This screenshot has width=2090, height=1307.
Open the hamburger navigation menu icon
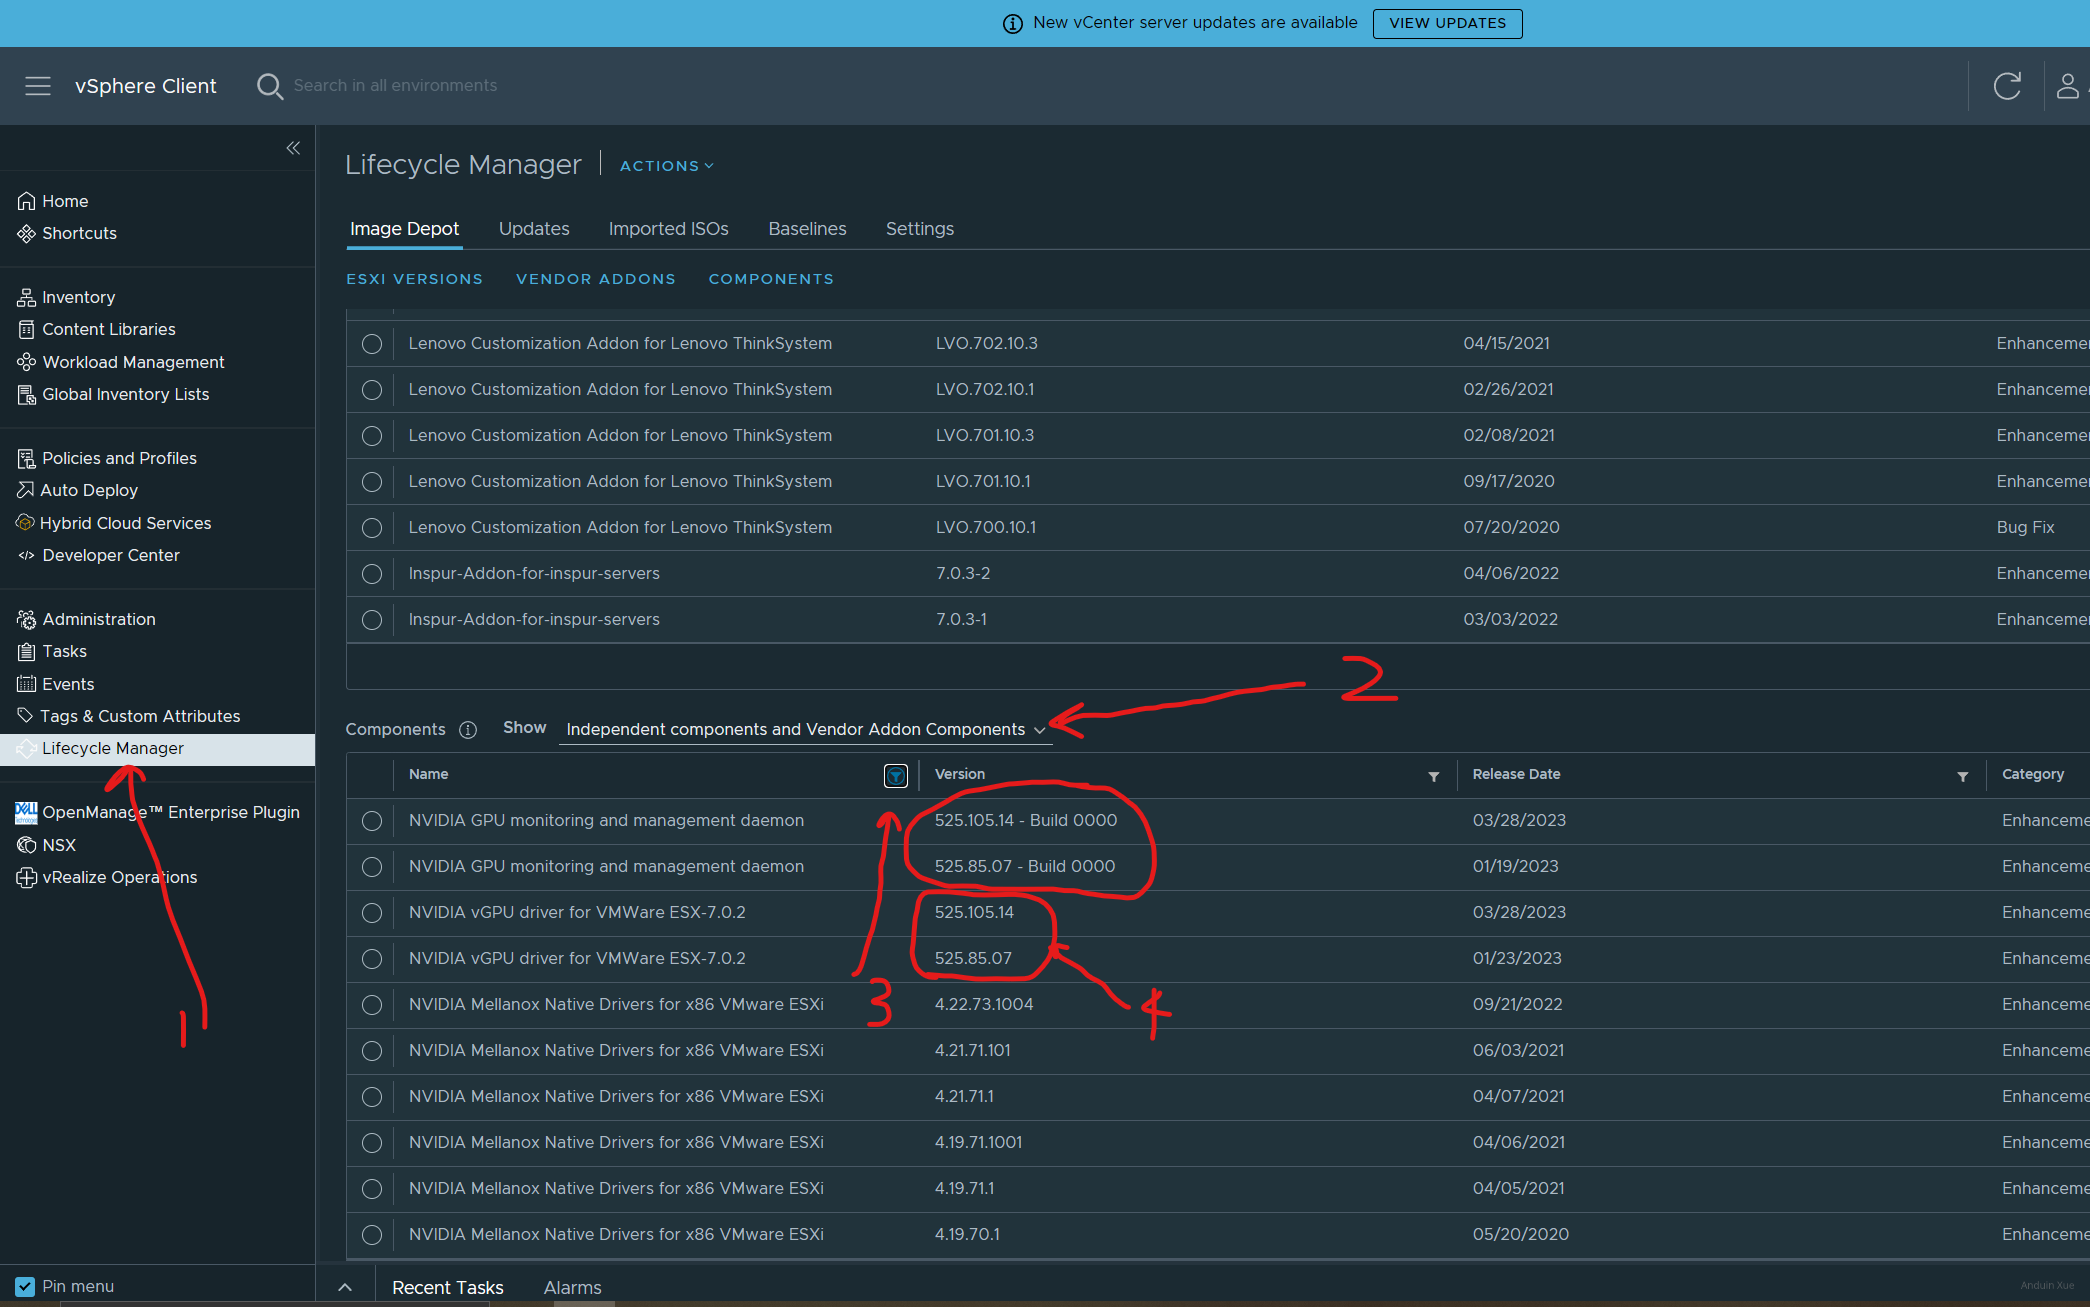click(38, 86)
